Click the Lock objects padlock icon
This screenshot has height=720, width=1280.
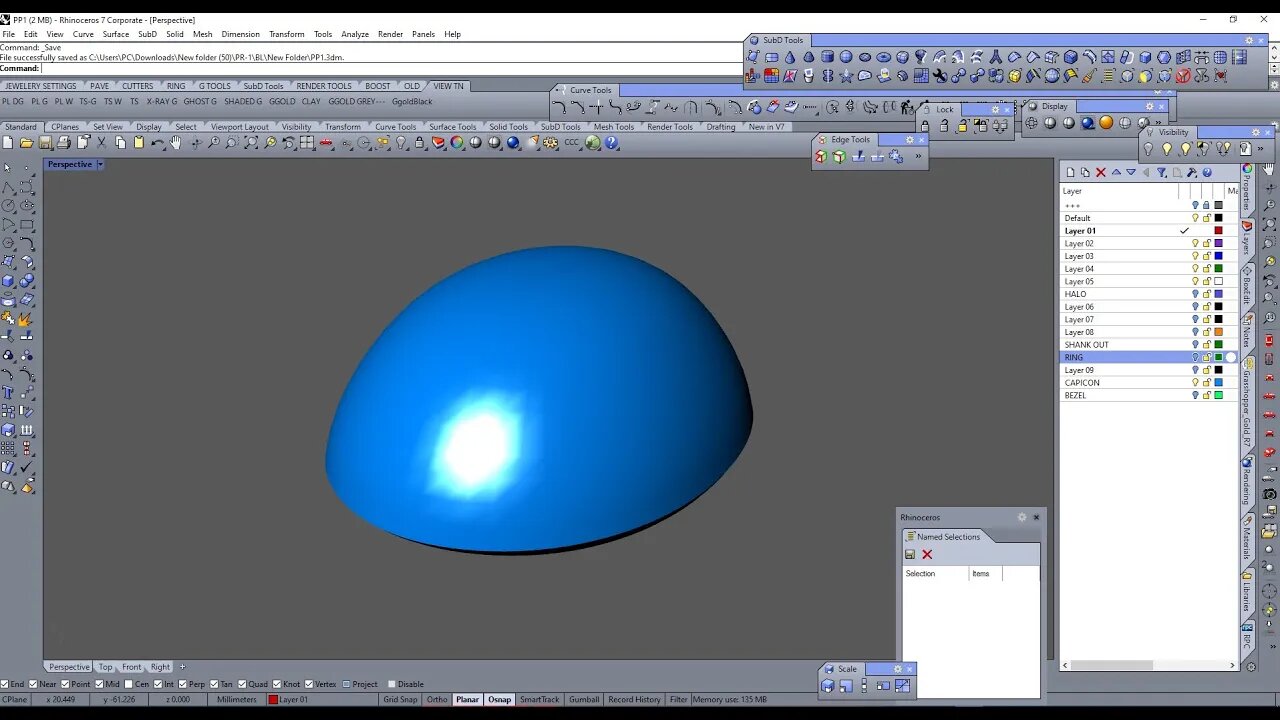925,126
